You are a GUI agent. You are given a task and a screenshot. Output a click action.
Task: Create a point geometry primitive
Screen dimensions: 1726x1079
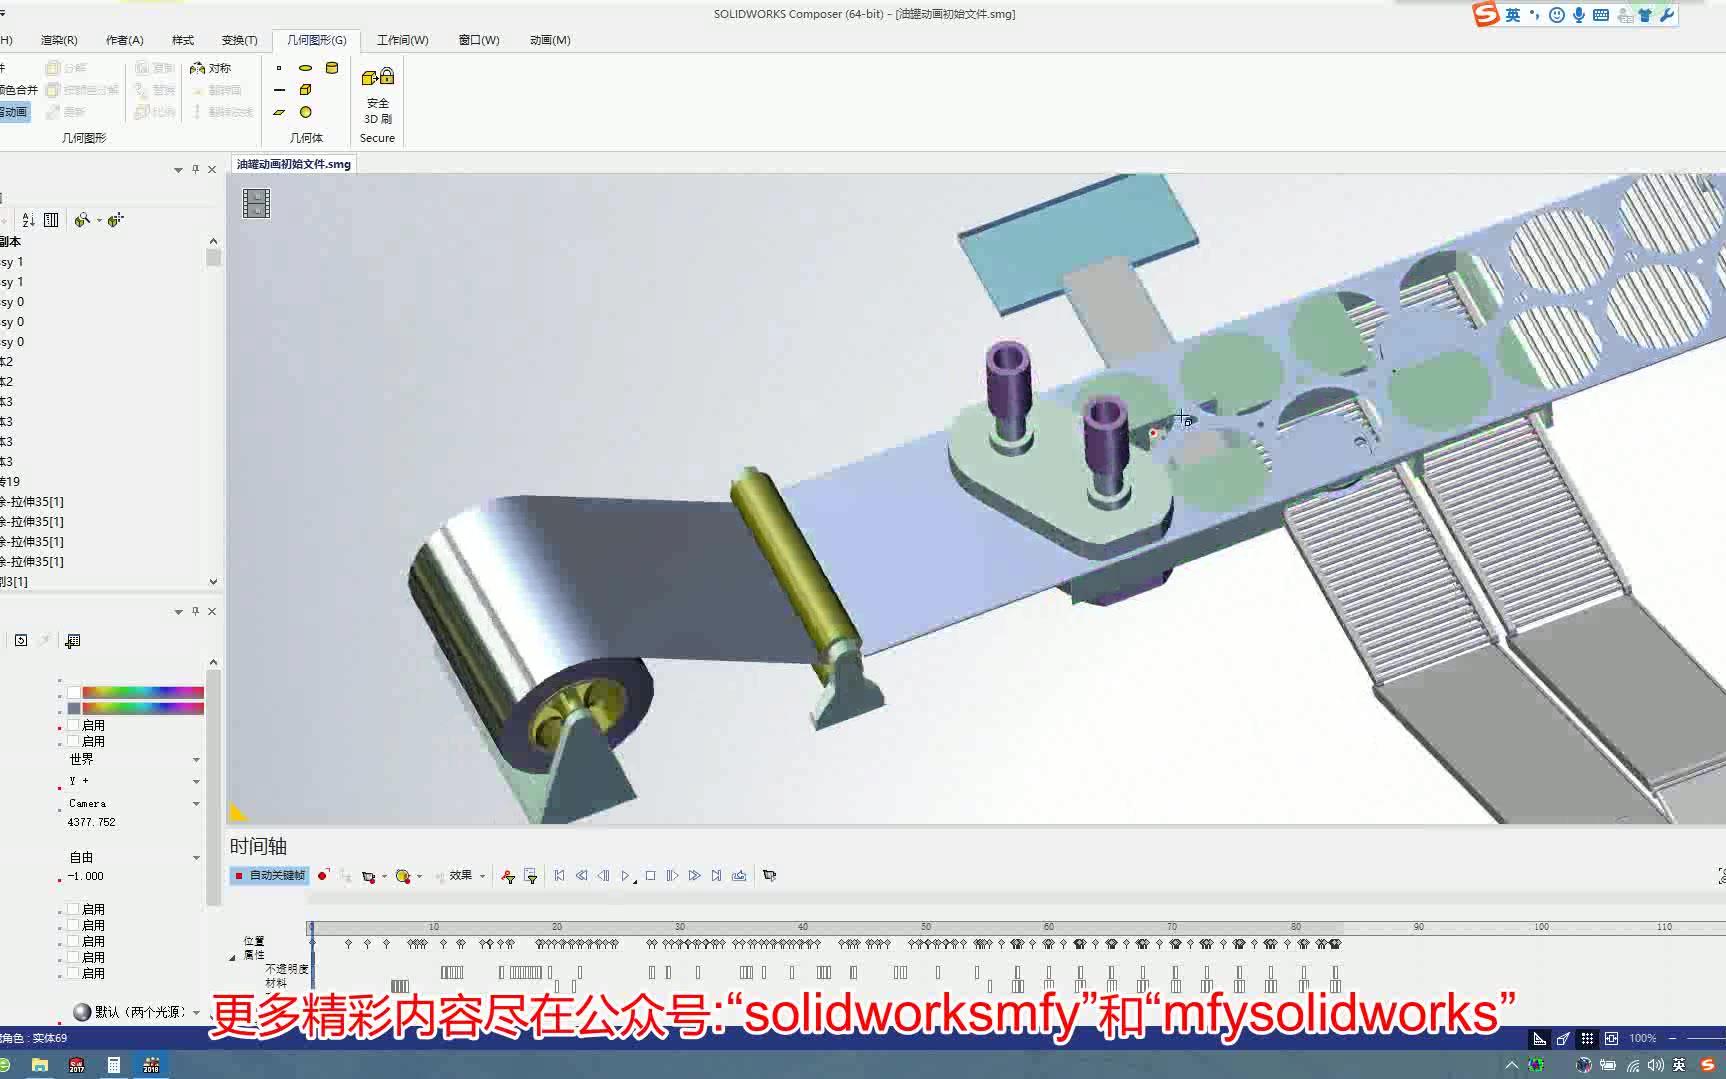[279, 68]
